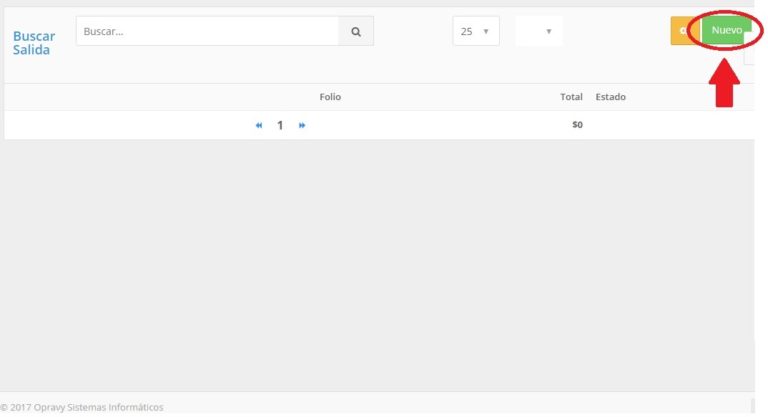This screenshot has height=417, width=768.
Task: Open the blank filter dropdown
Action: [x=539, y=31]
